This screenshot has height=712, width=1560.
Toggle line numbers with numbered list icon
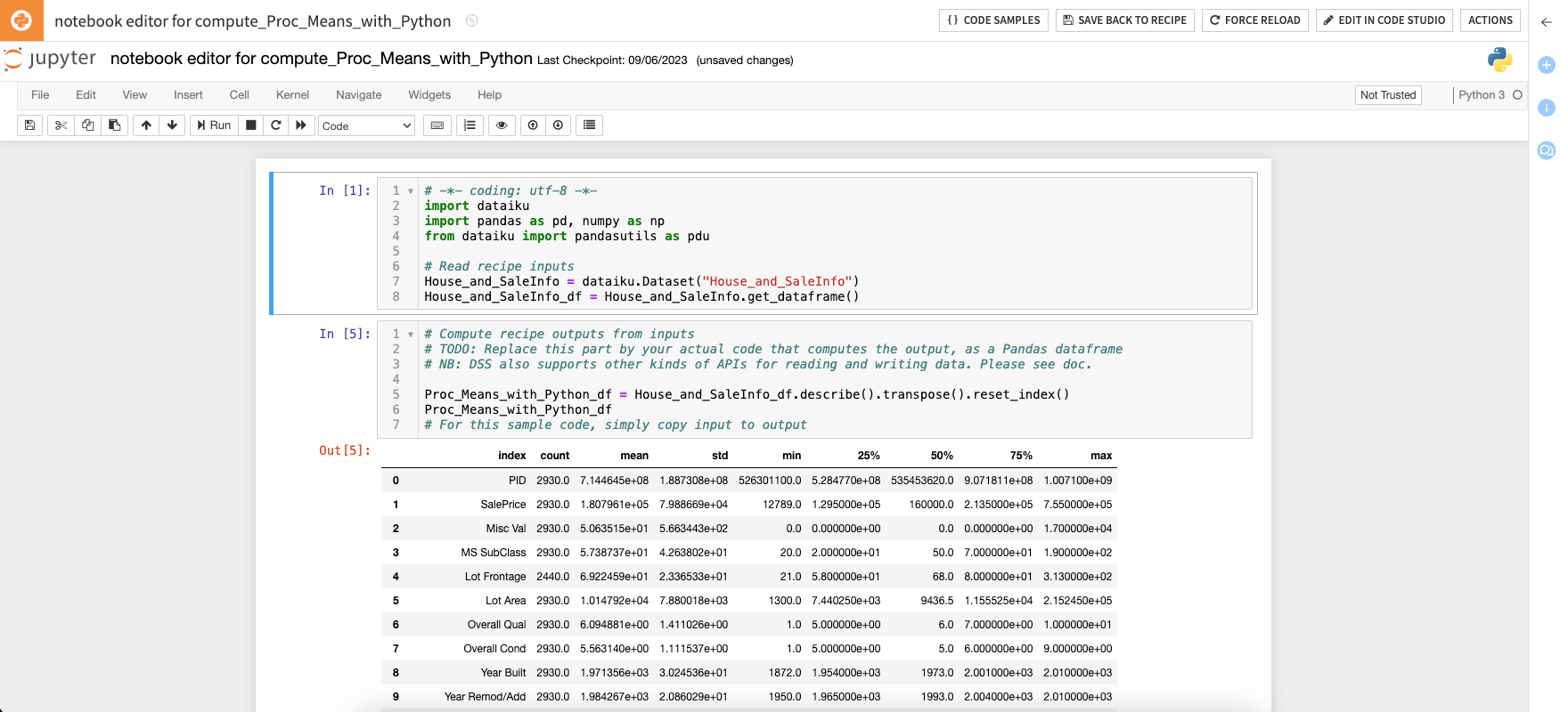pos(469,125)
